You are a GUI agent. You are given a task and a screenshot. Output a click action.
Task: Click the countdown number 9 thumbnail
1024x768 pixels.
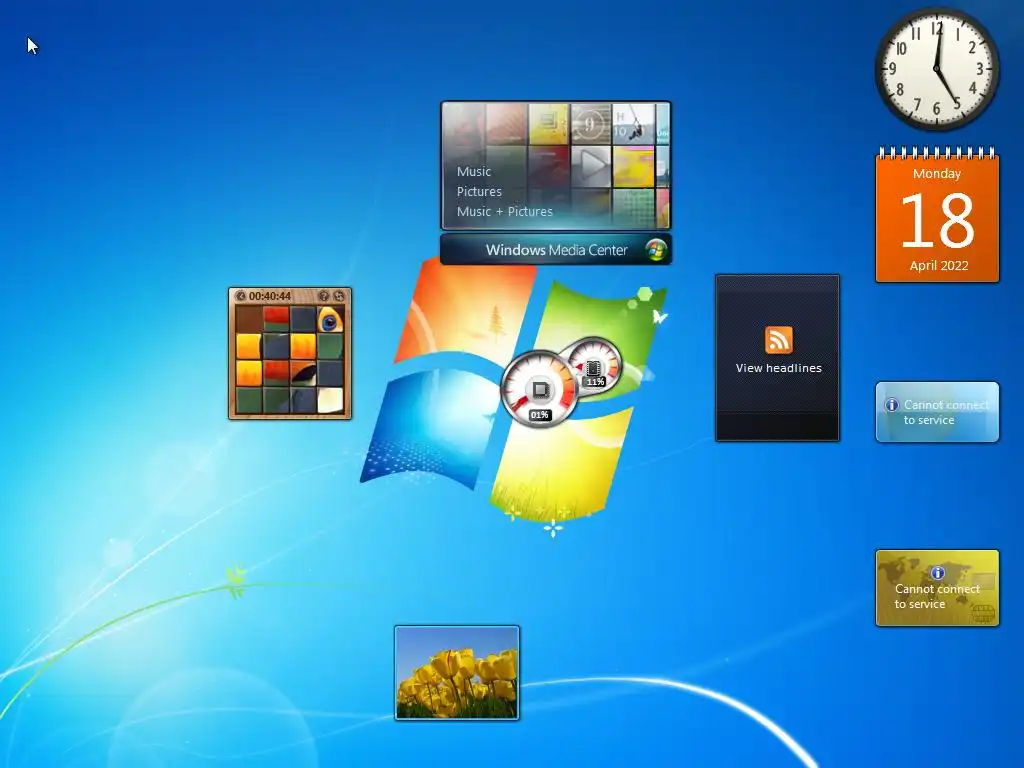tap(590, 123)
